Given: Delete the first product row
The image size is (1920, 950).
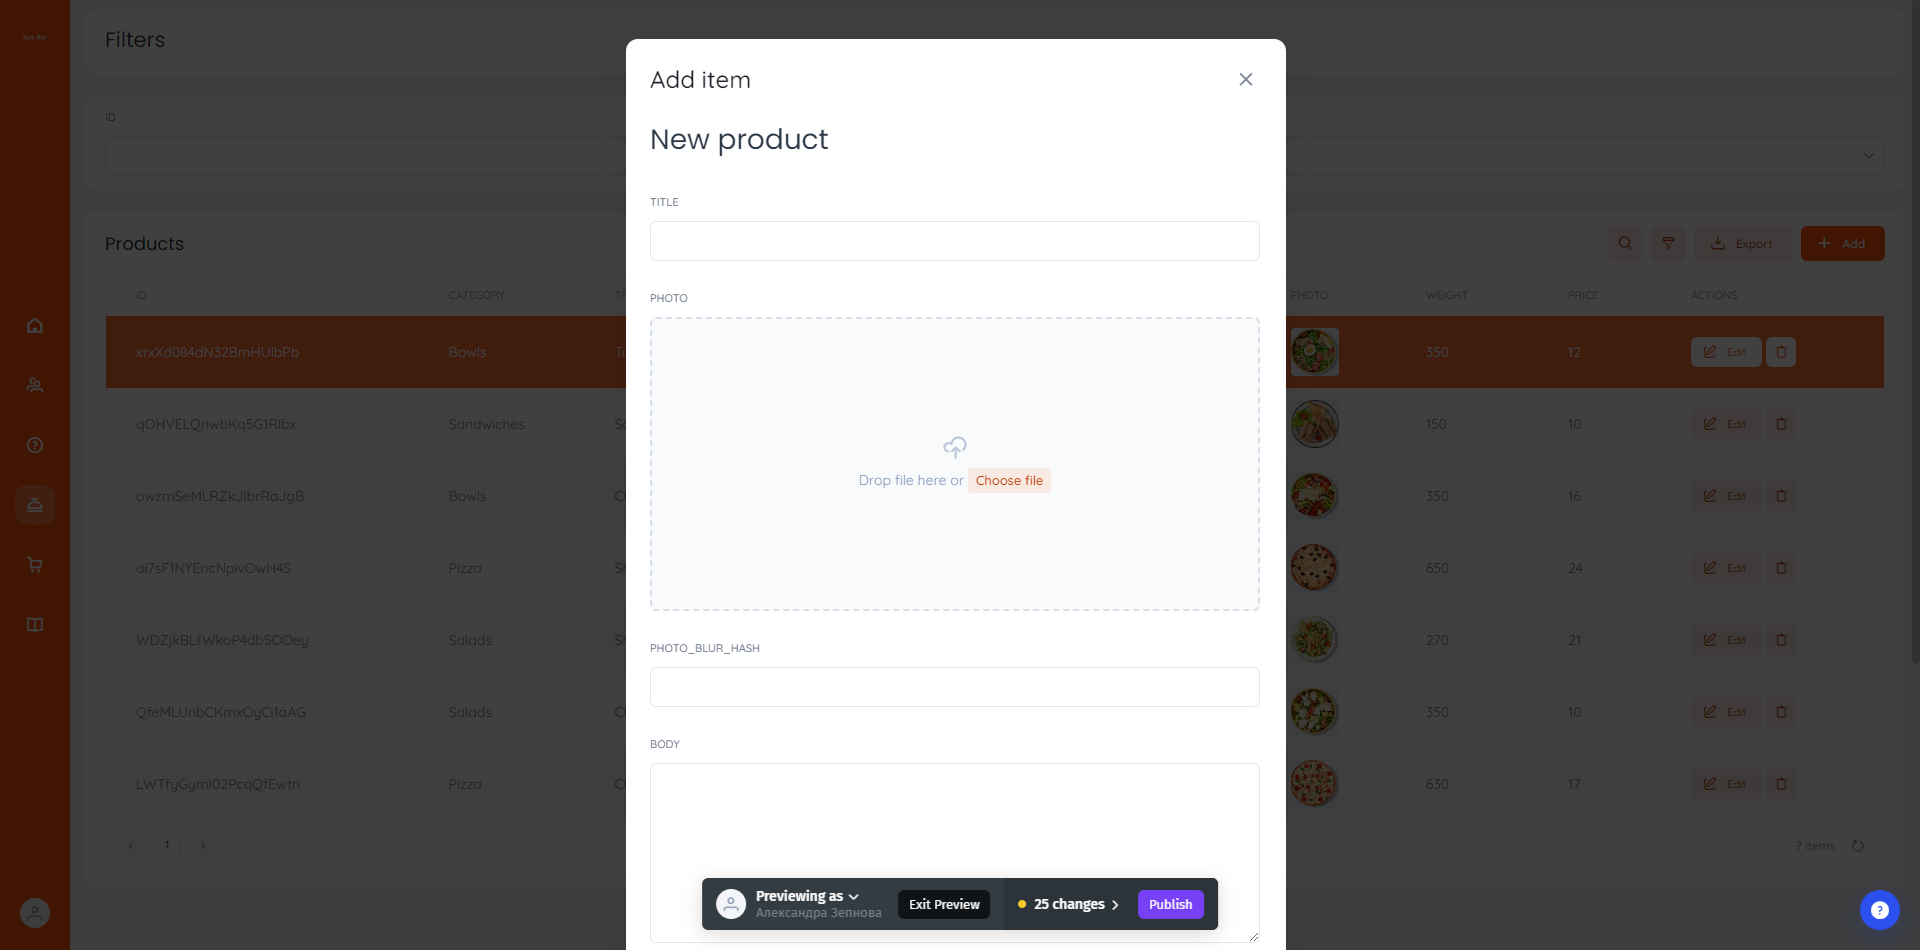Looking at the screenshot, I should [1781, 352].
